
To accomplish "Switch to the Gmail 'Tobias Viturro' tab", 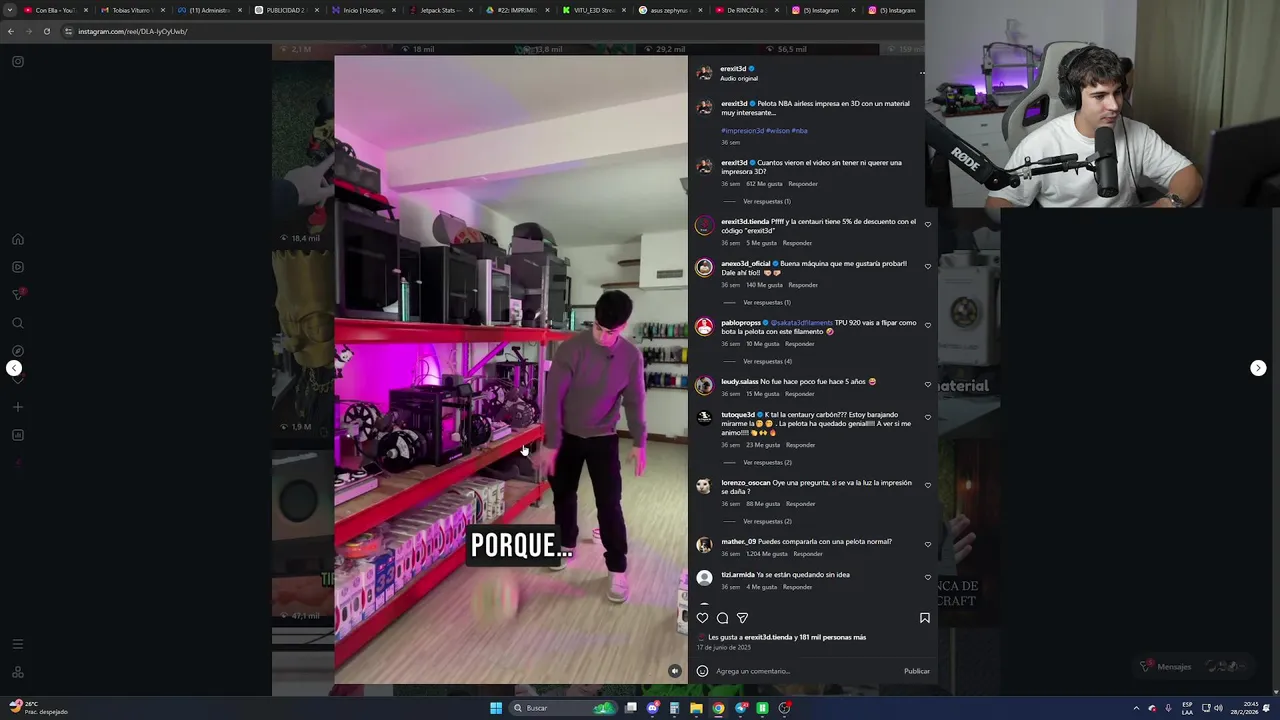I will pos(131,10).
